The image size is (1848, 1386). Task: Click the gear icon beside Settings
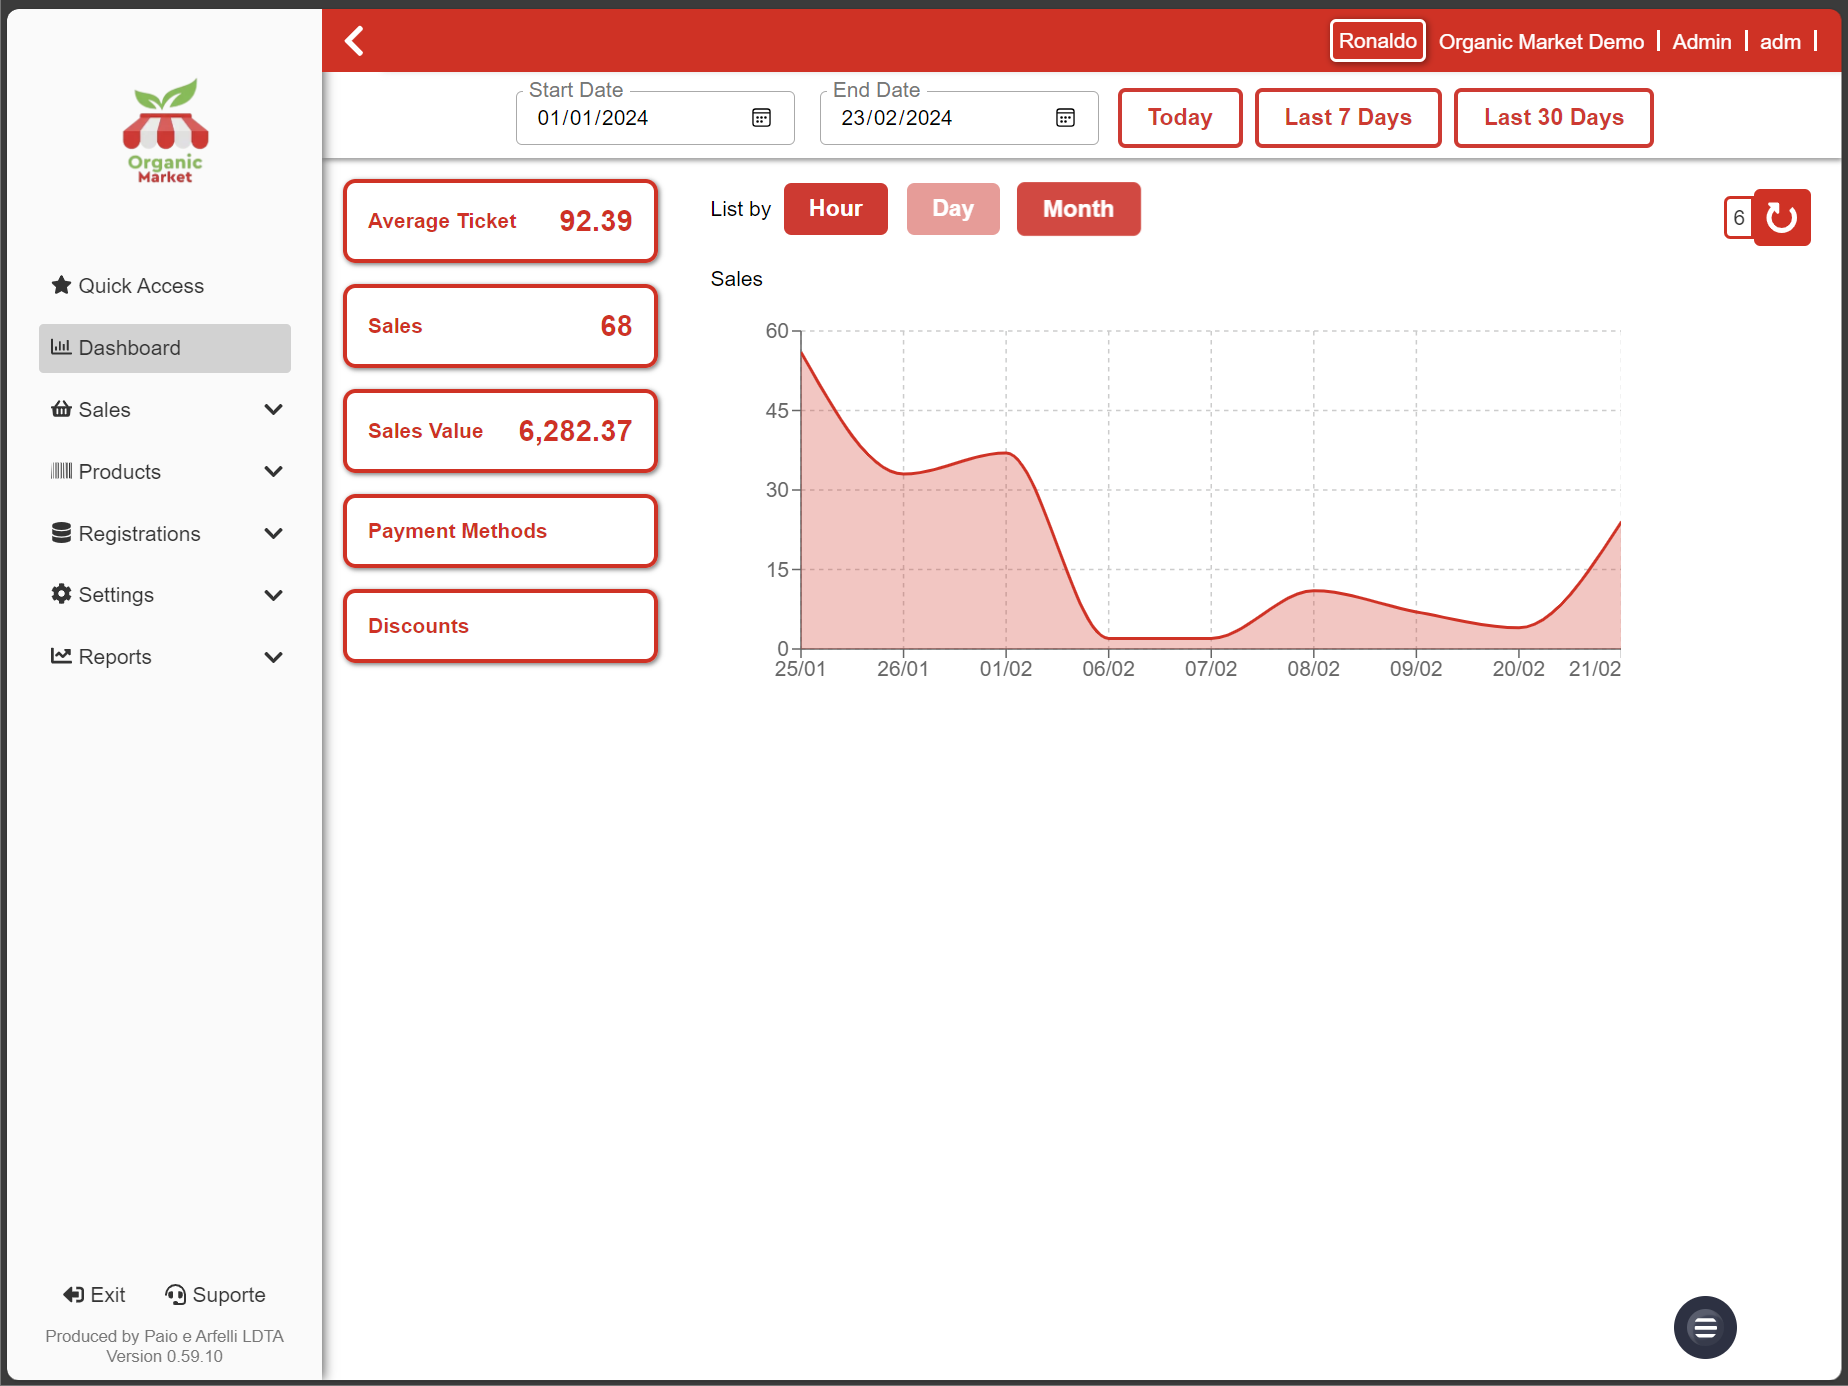61,594
